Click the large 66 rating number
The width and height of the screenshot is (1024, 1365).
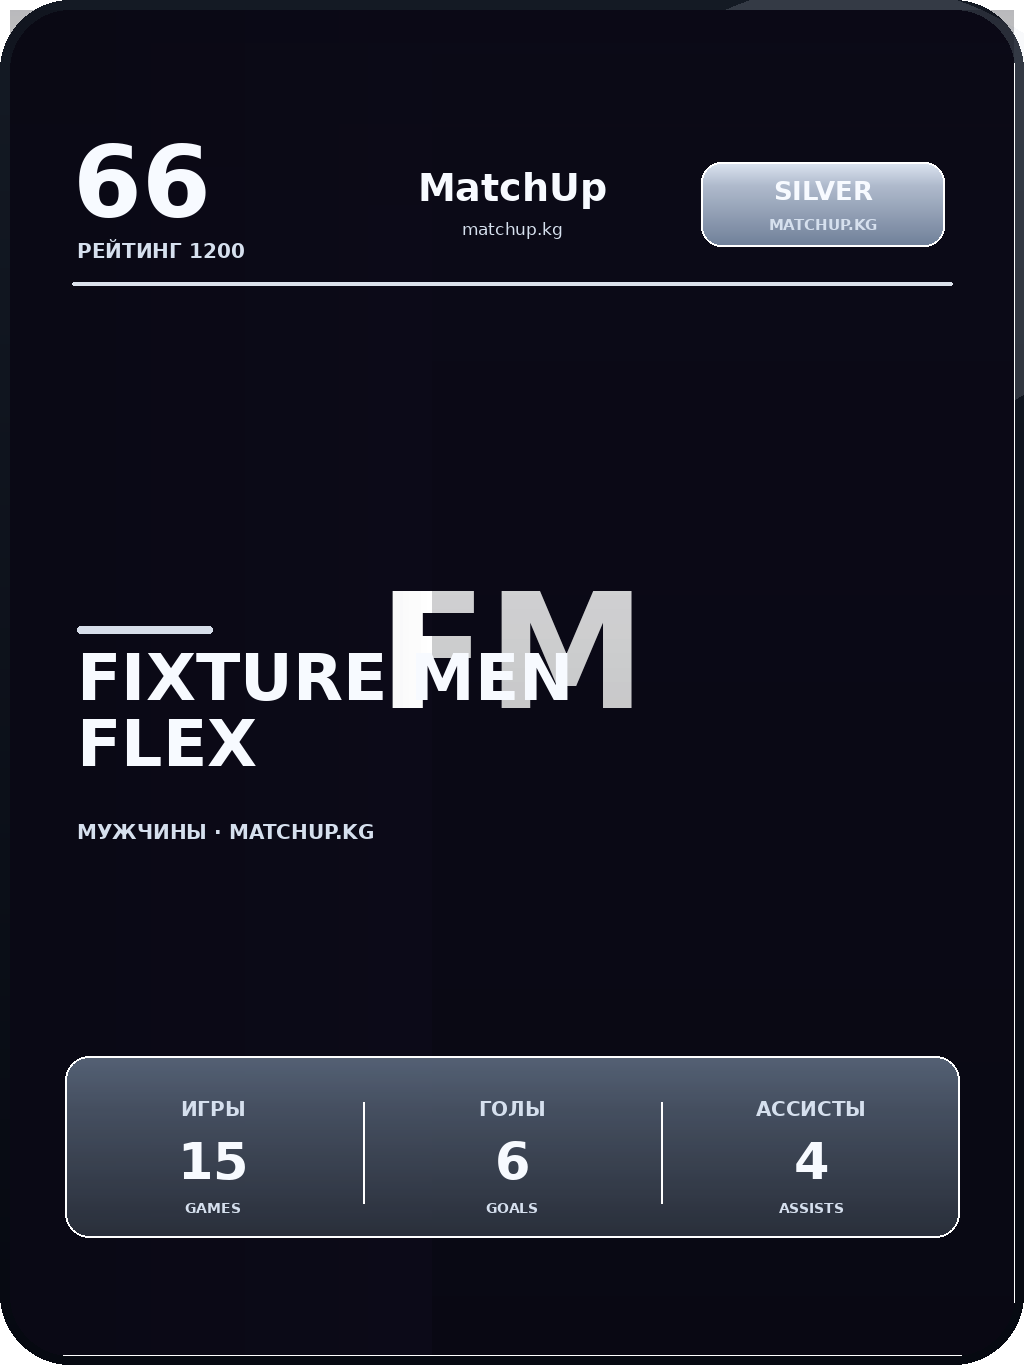point(142,183)
